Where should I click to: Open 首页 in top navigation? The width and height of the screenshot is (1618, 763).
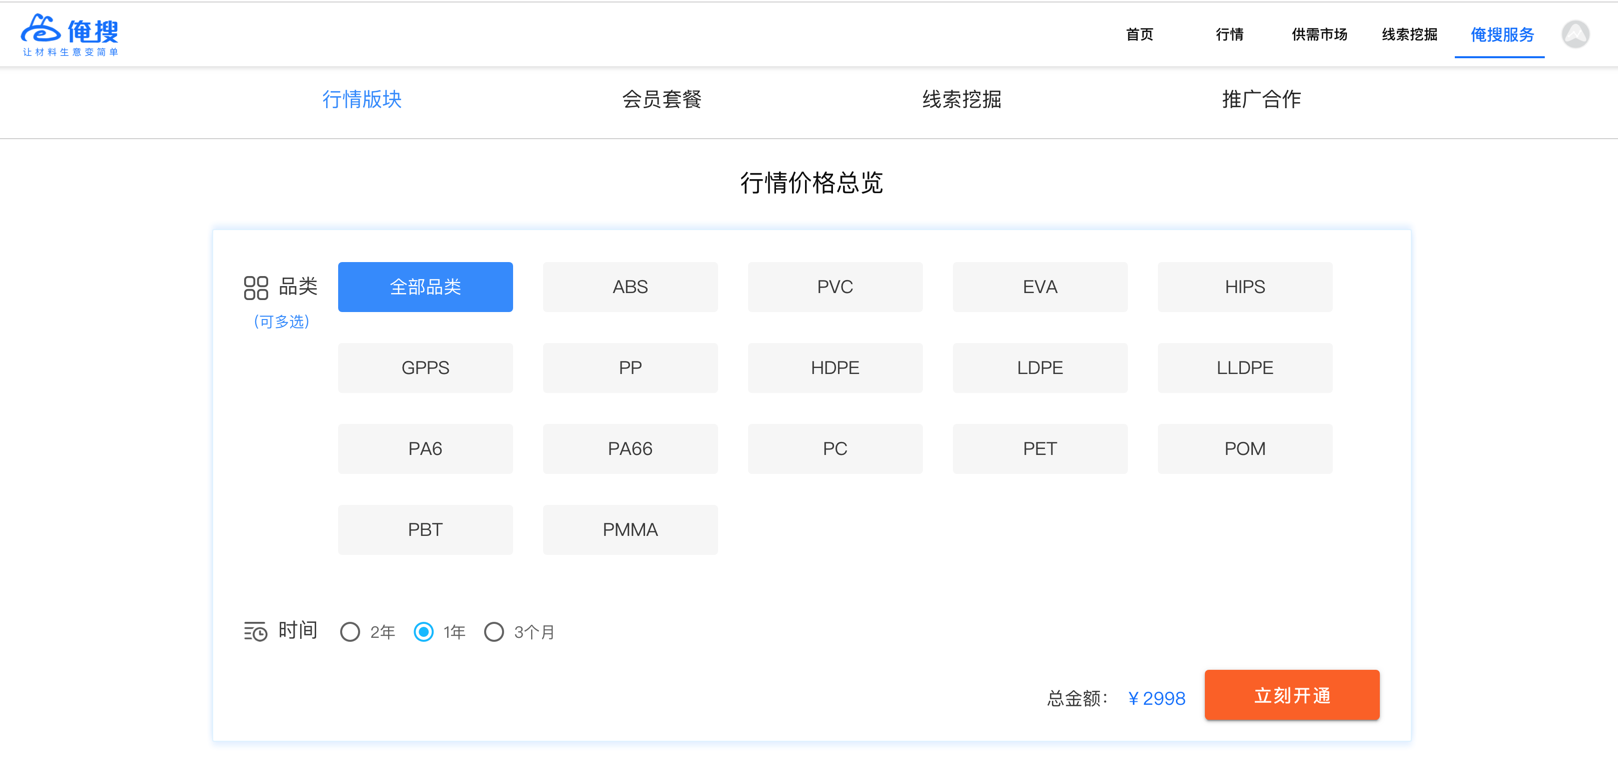coord(1139,35)
